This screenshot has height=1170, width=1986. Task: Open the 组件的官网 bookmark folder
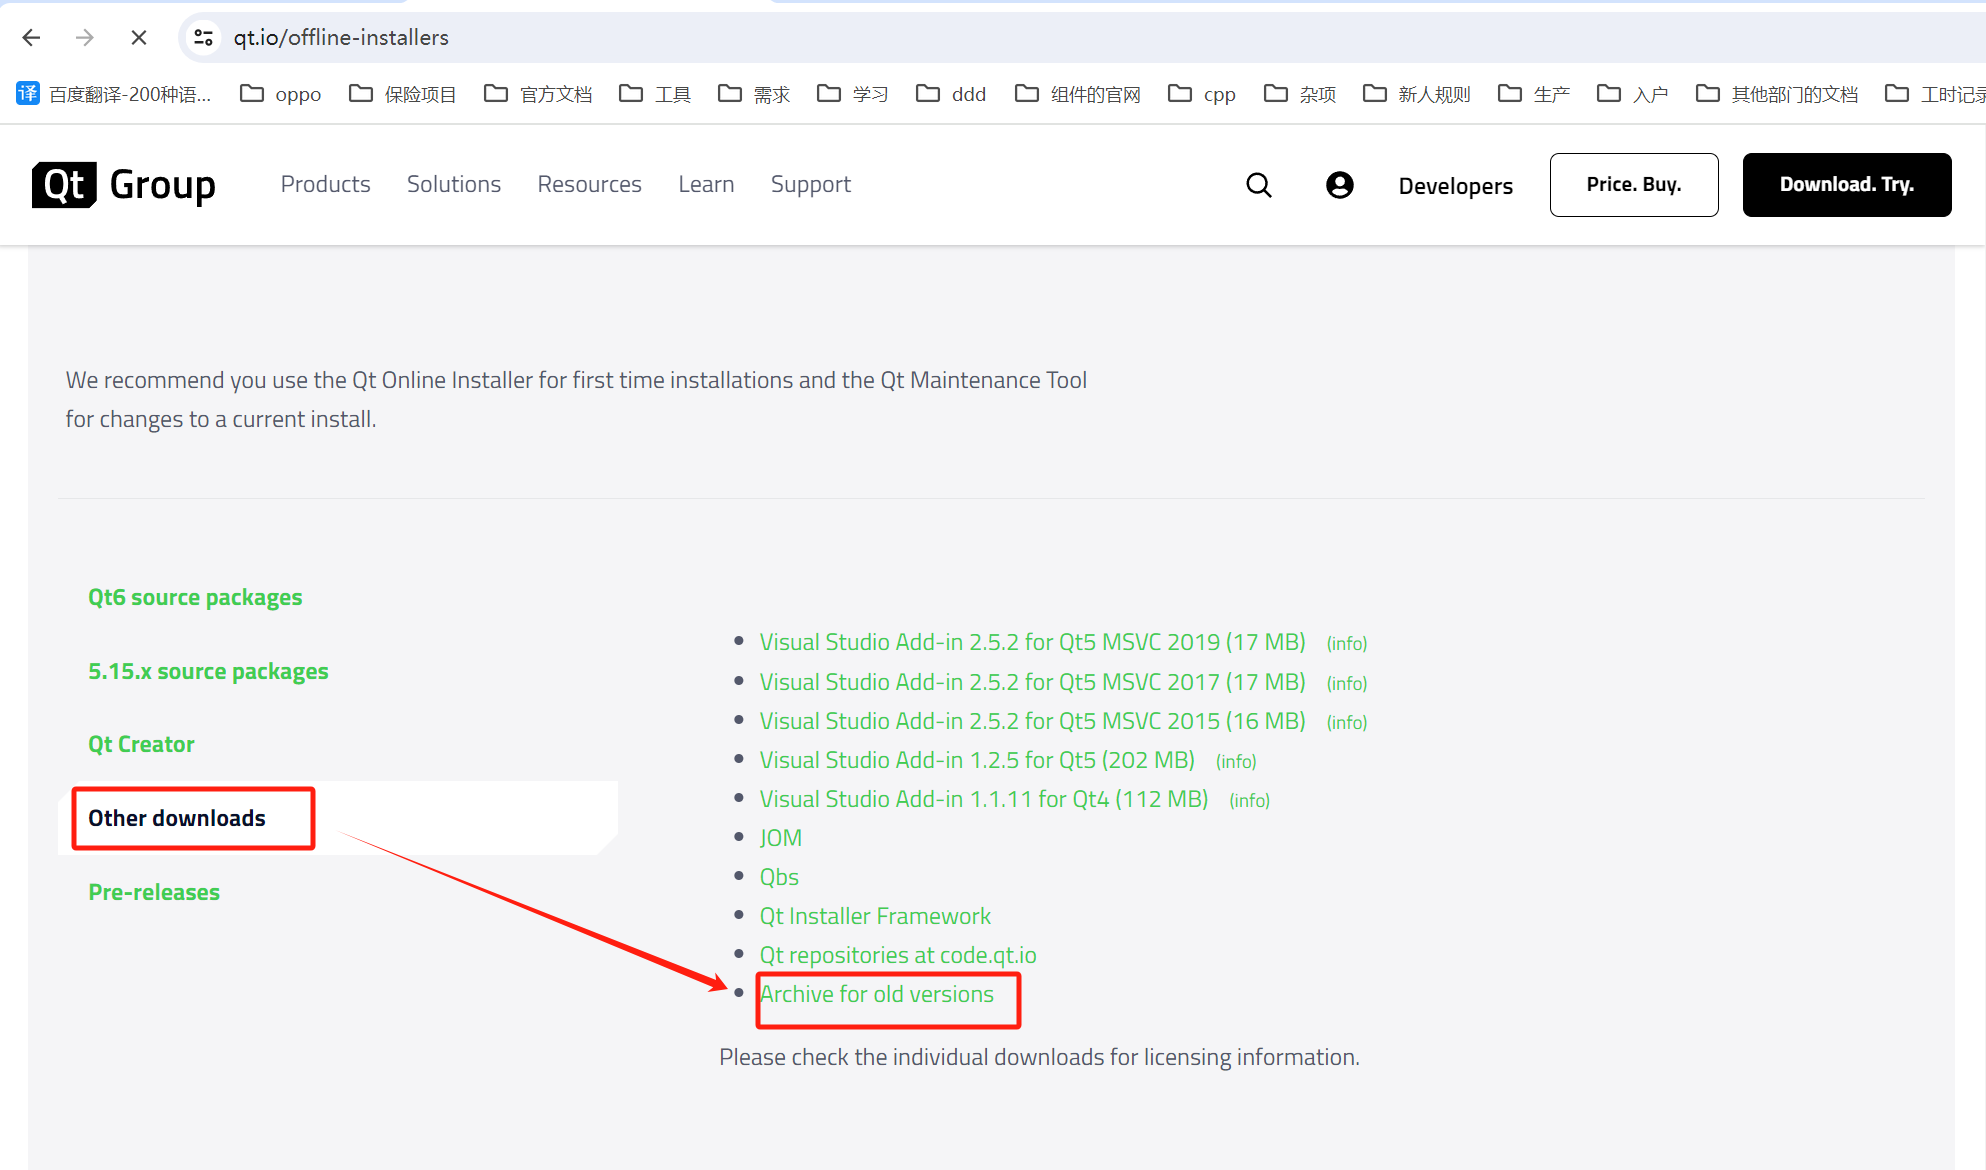click(x=1078, y=94)
